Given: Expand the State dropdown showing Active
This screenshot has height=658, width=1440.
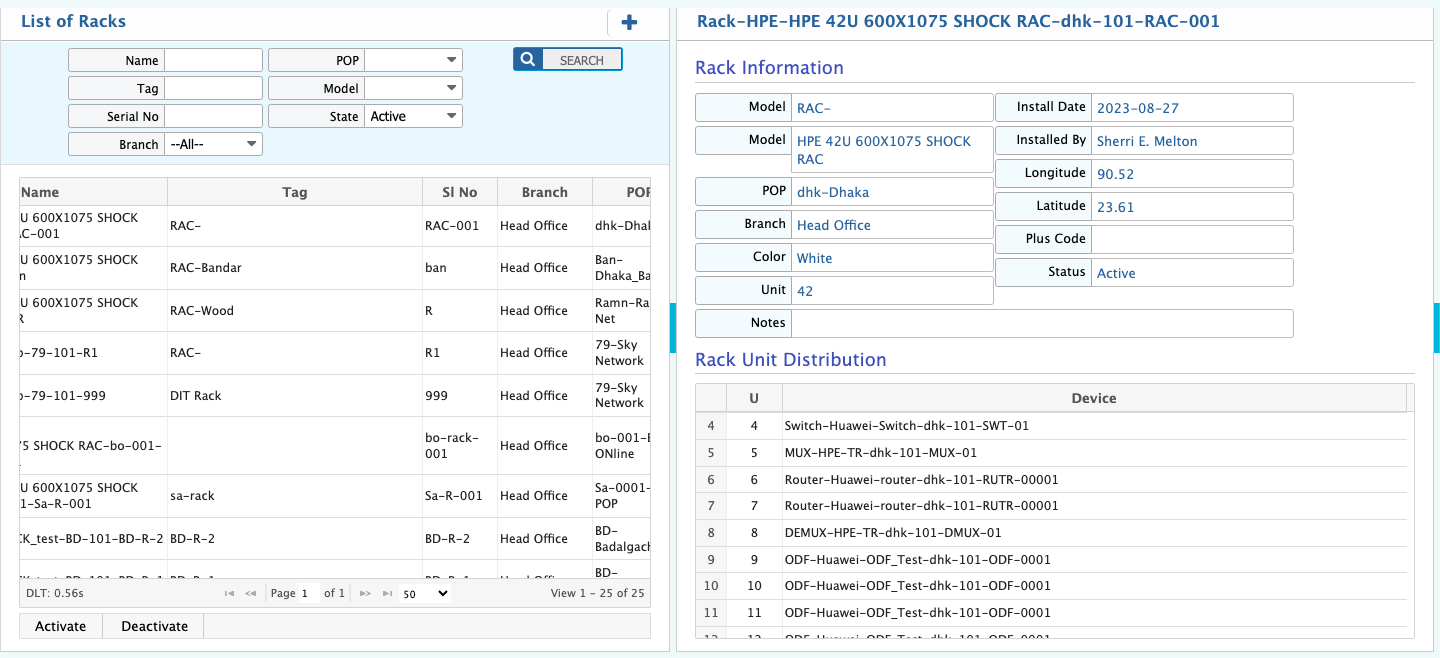Looking at the screenshot, I should coord(414,116).
